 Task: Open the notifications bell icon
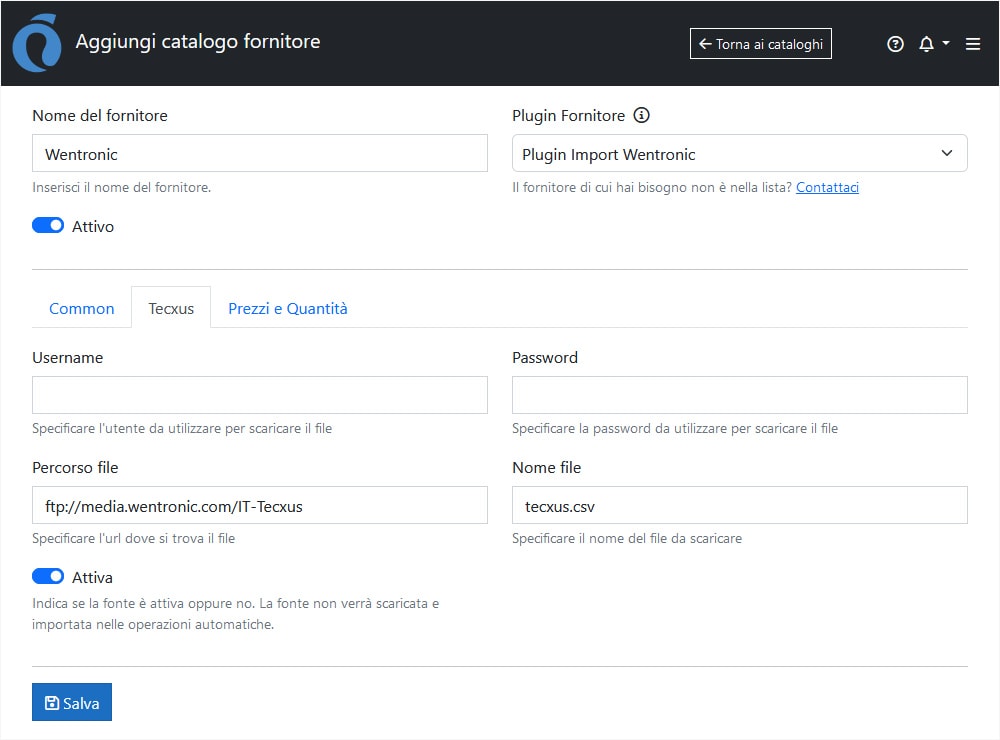[x=926, y=44]
